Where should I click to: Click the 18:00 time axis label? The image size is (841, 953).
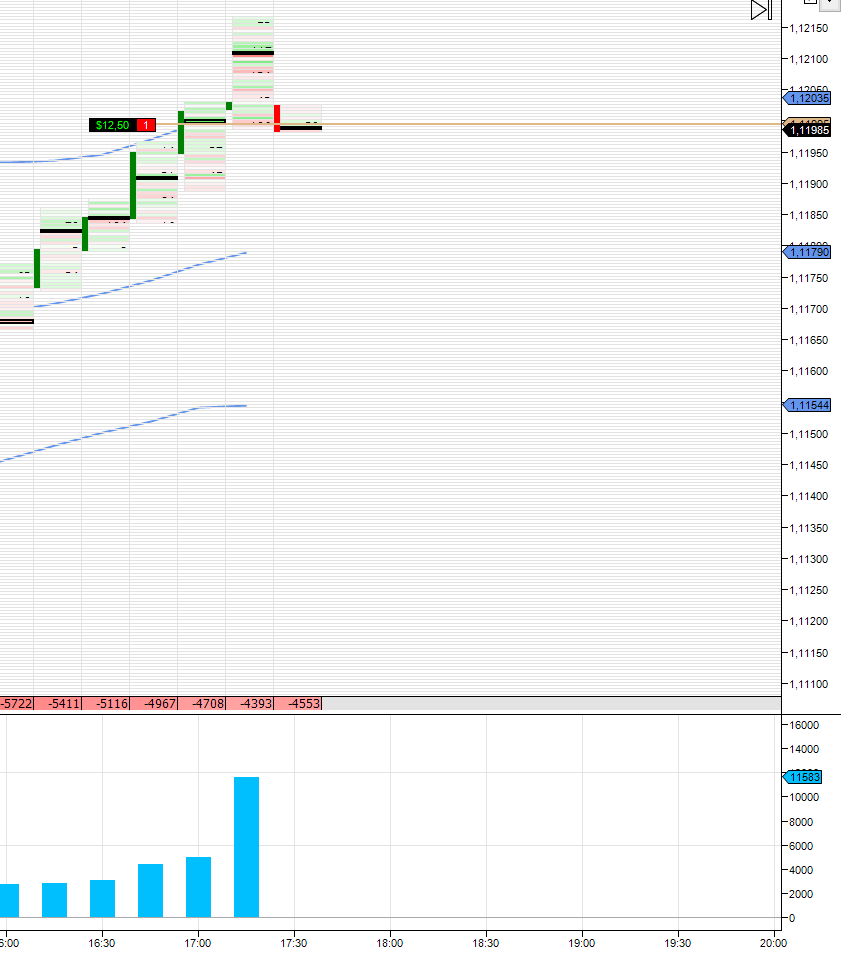tap(390, 943)
